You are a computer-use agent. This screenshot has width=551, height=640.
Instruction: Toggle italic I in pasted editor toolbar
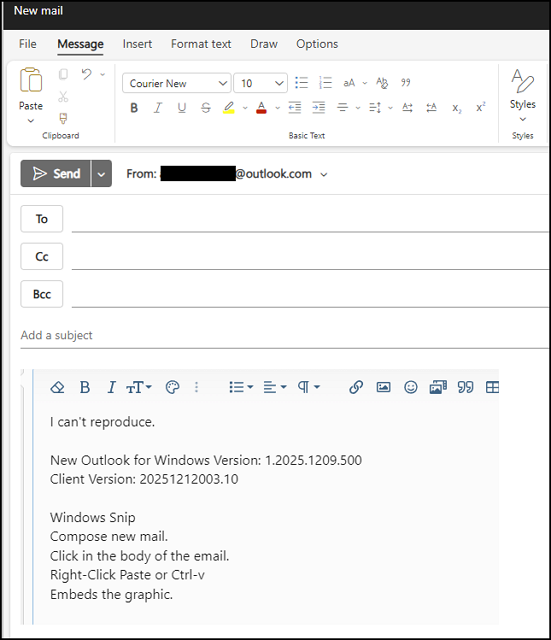click(111, 387)
